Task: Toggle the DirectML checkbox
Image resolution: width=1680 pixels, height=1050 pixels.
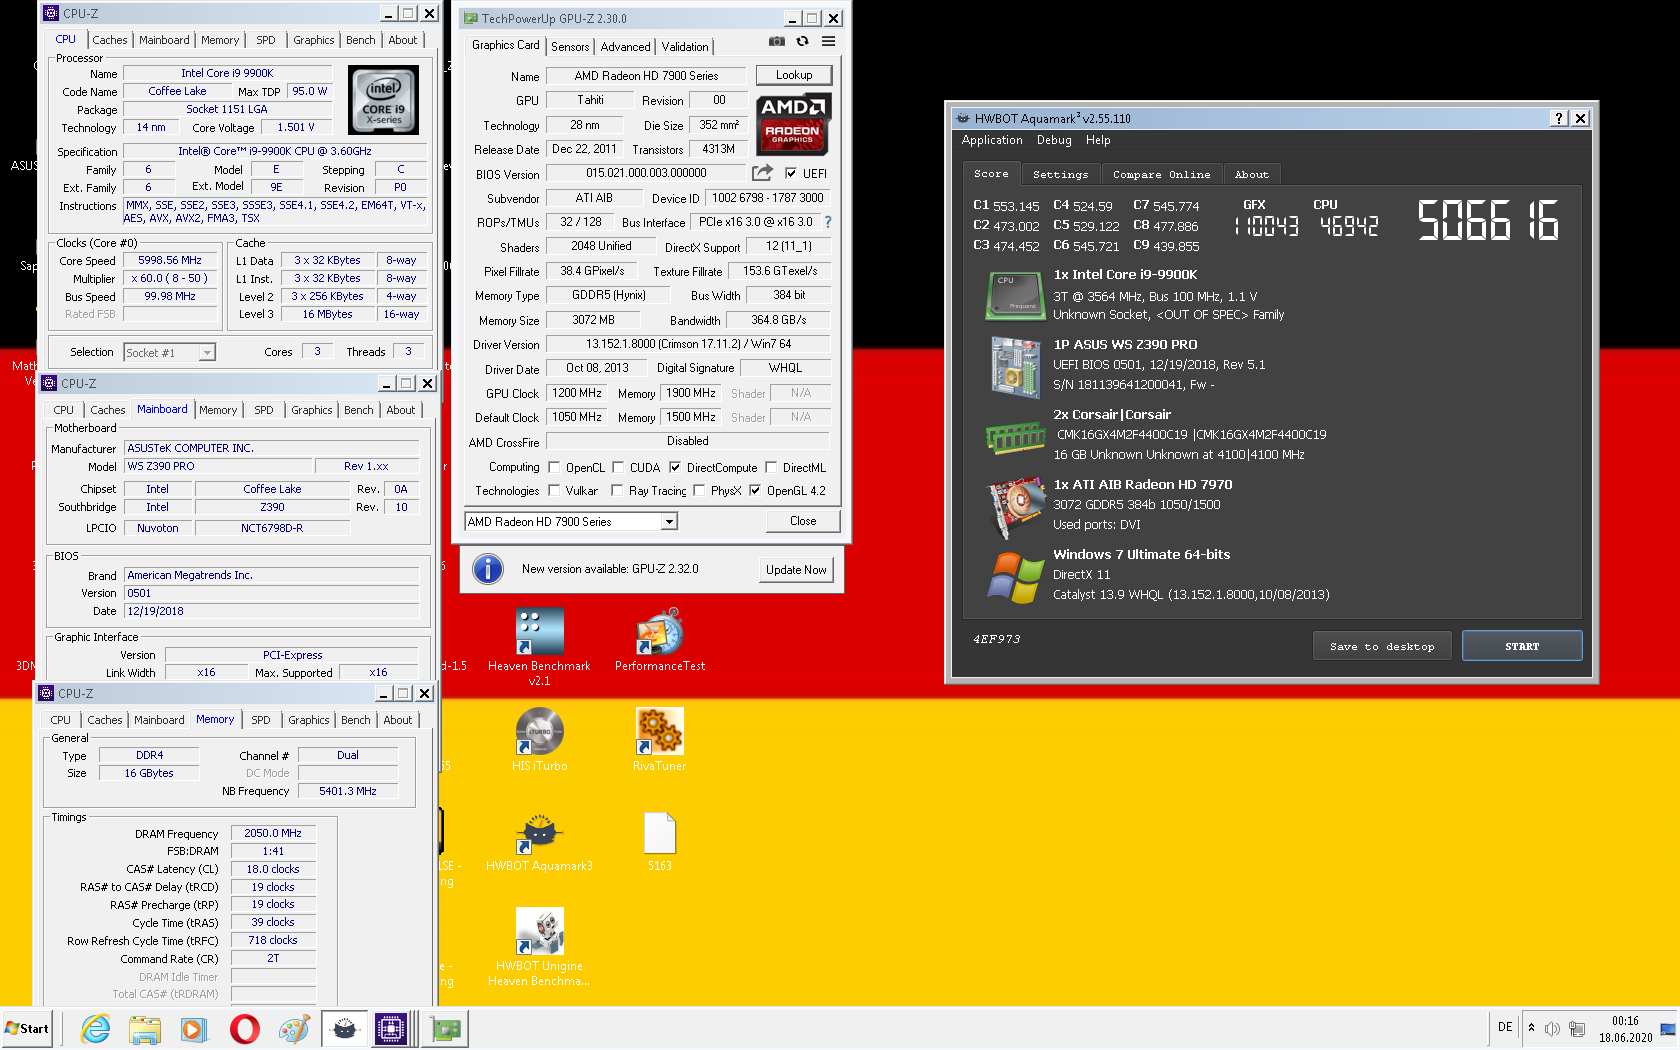Action: click(x=771, y=467)
